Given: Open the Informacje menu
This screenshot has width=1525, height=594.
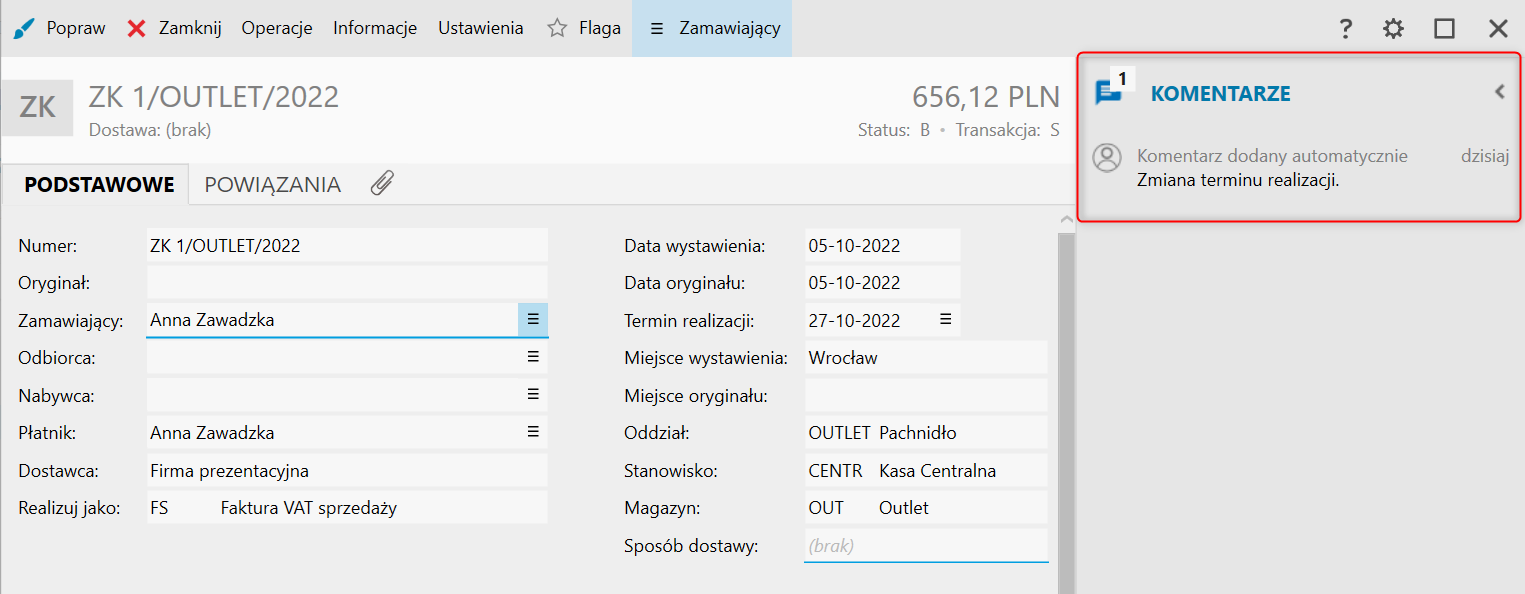Looking at the screenshot, I should (375, 28).
